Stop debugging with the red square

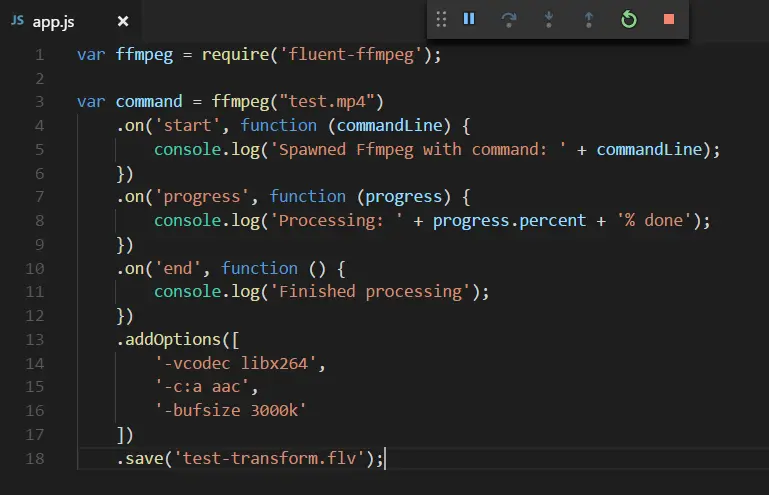click(668, 19)
